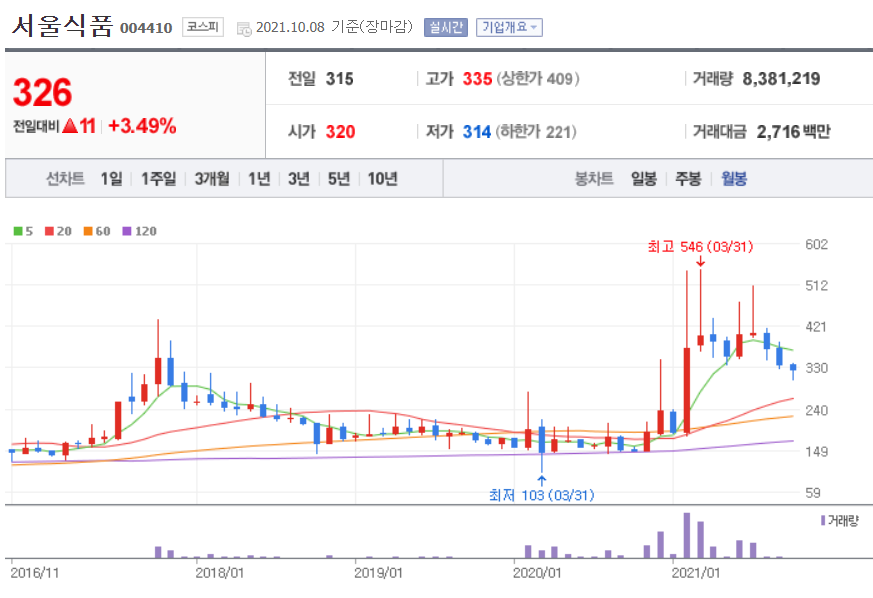Click the stock code 004410
Viewport: 873px width, 598px height.
click(x=146, y=28)
